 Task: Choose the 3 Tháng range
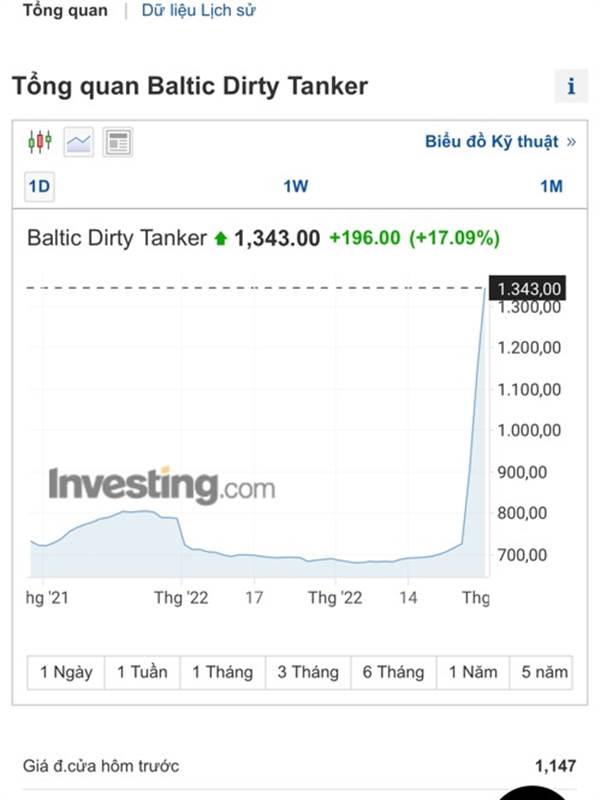point(308,672)
